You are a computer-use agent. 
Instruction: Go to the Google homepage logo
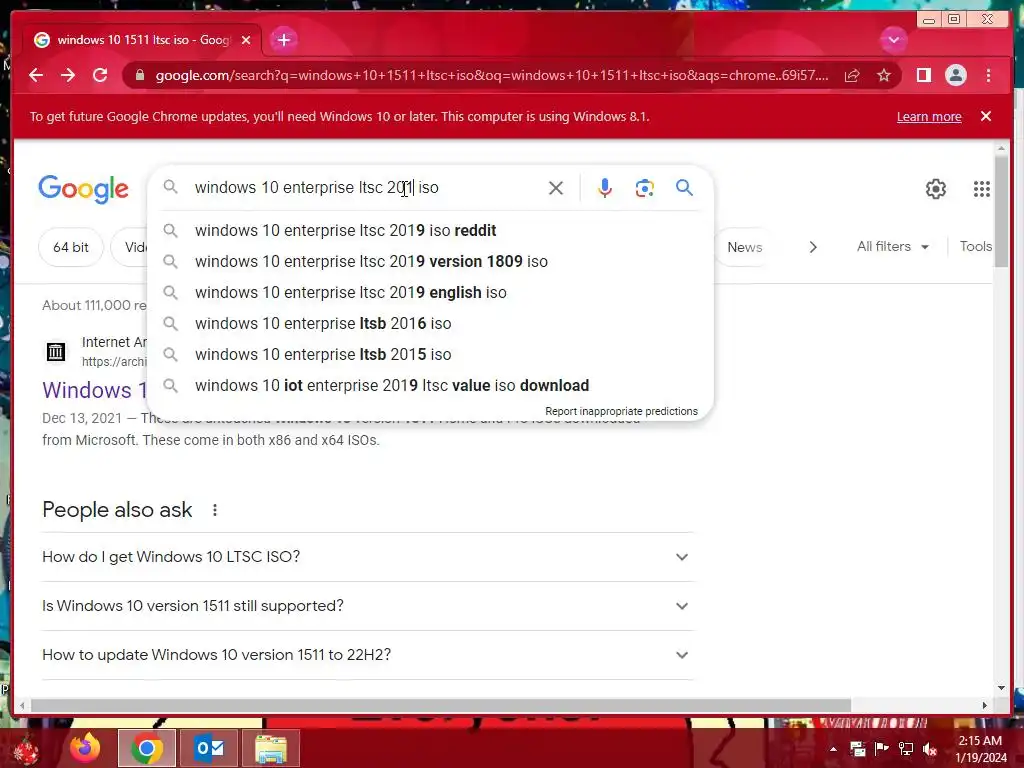coord(84,189)
